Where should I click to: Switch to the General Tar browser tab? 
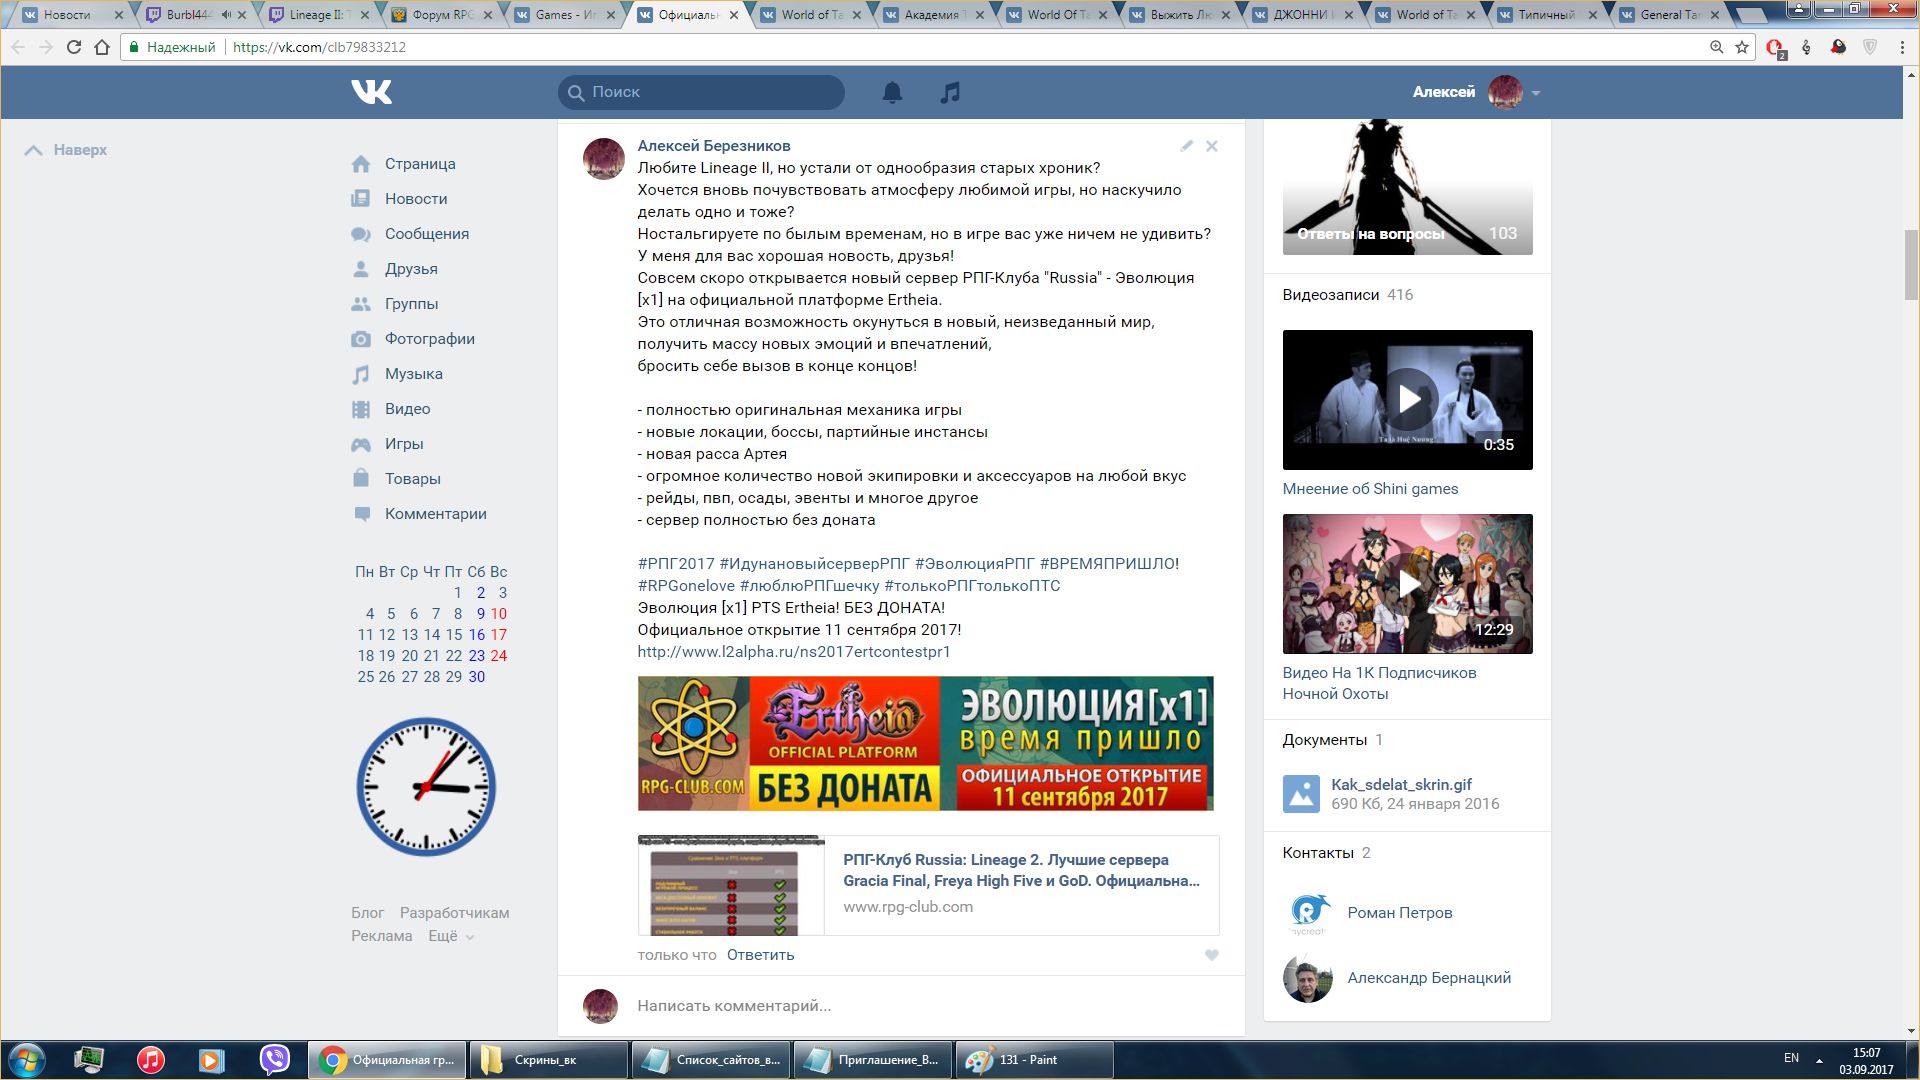click(1670, 15)
